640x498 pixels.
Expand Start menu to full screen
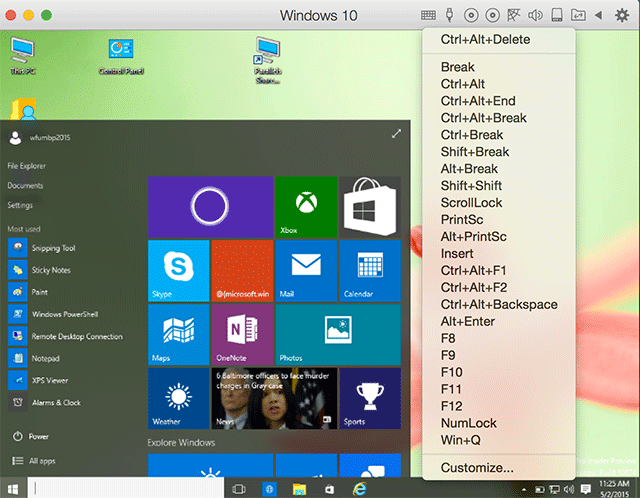tap(396, 133)
